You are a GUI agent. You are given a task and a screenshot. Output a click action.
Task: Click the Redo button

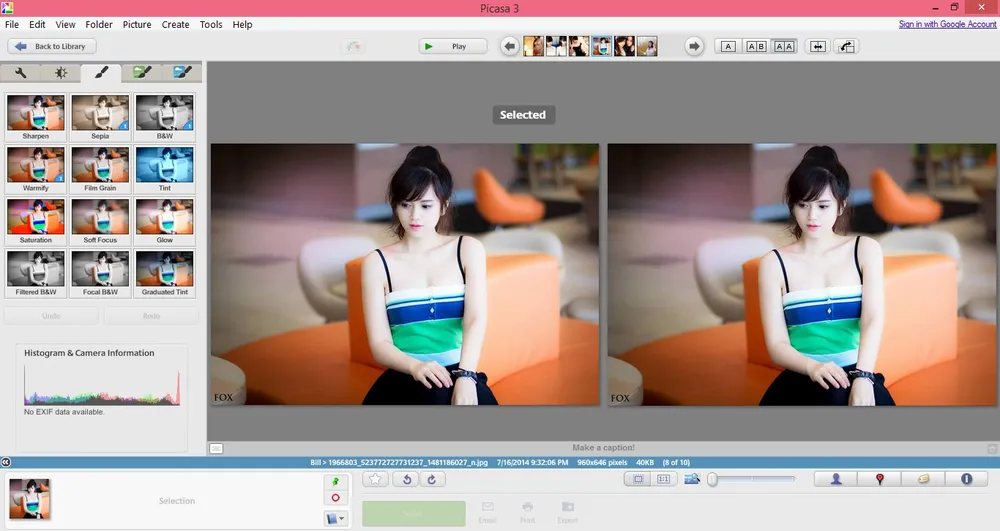[151, 316]
